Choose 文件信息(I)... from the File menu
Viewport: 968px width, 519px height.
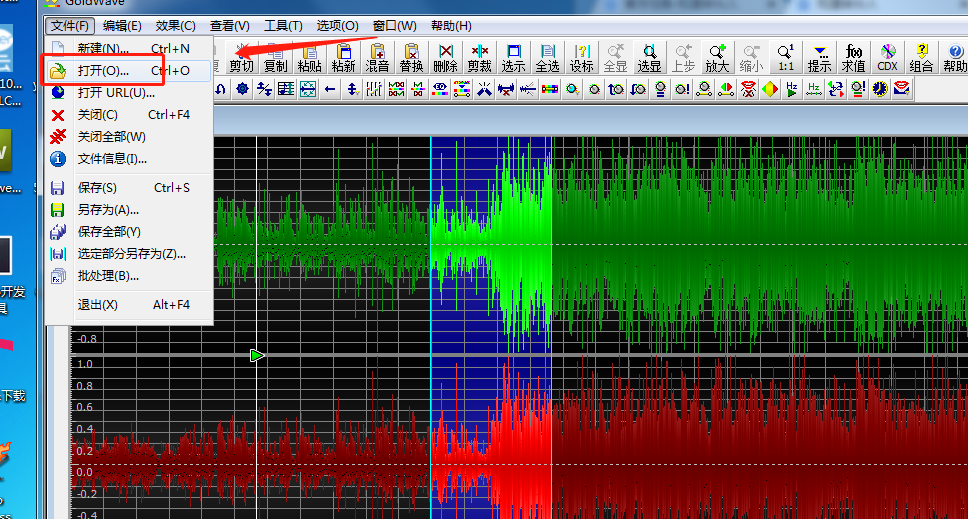(x=129, y=159)
